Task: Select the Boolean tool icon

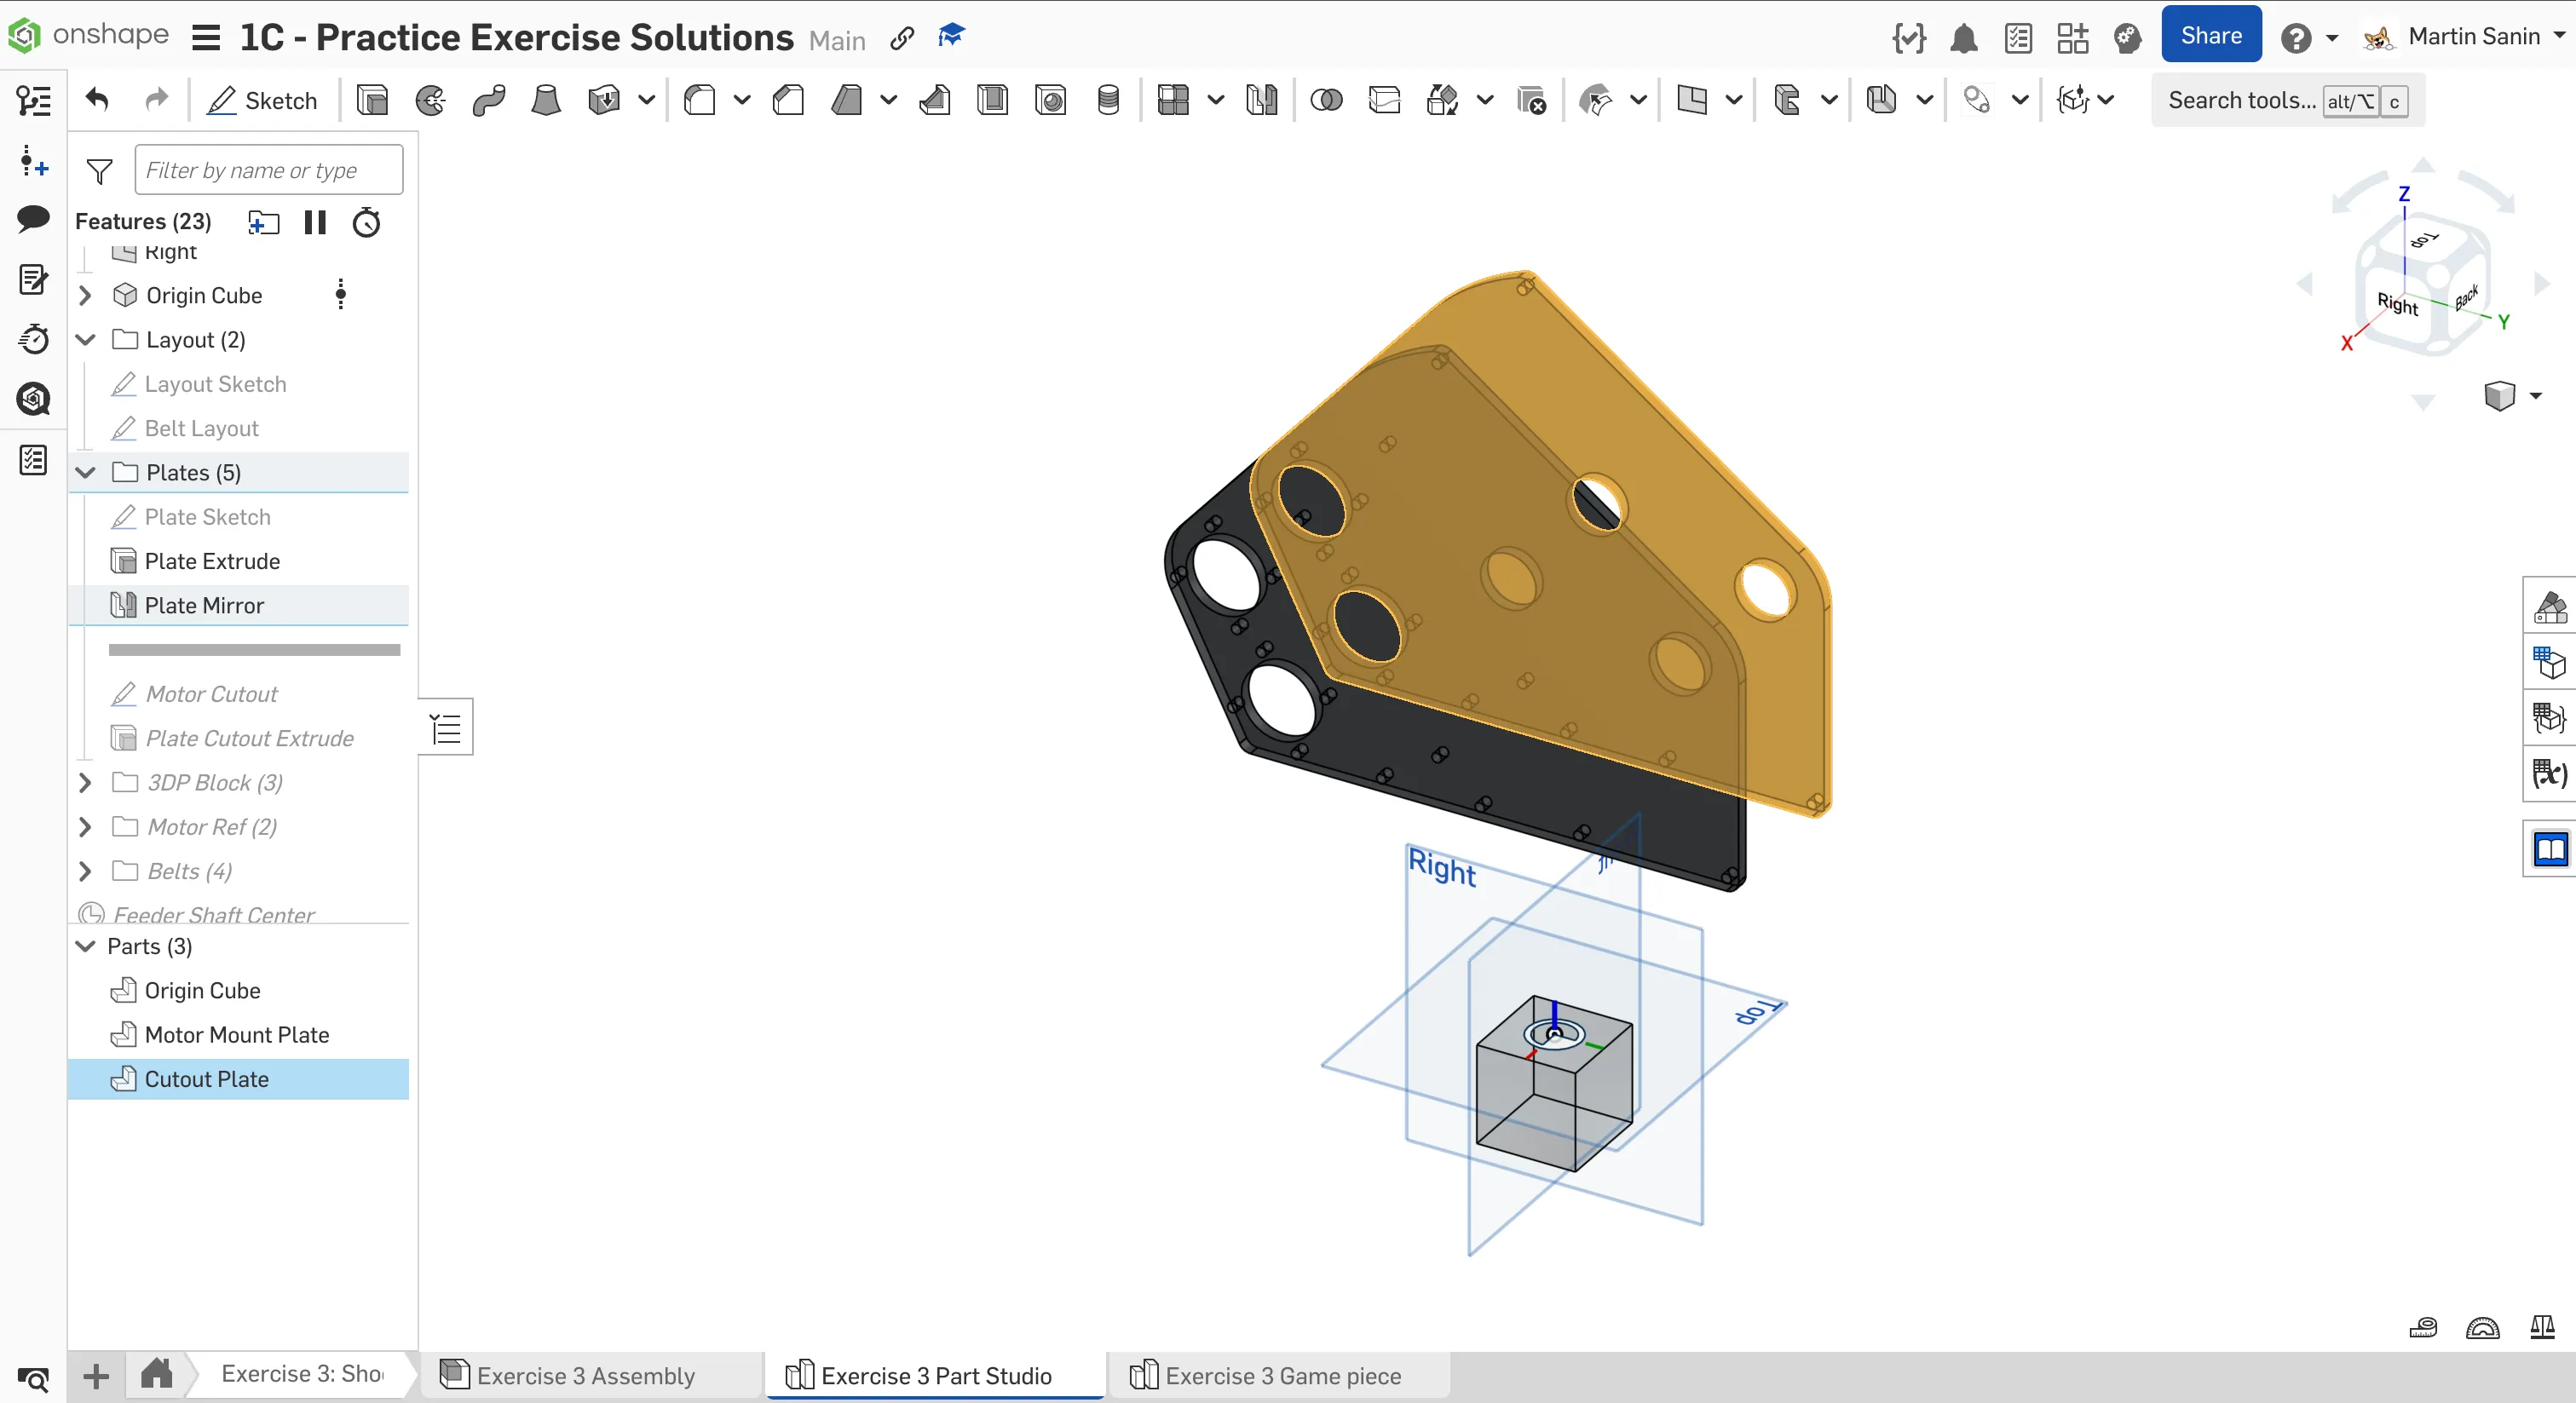Action: (1326, 100)
